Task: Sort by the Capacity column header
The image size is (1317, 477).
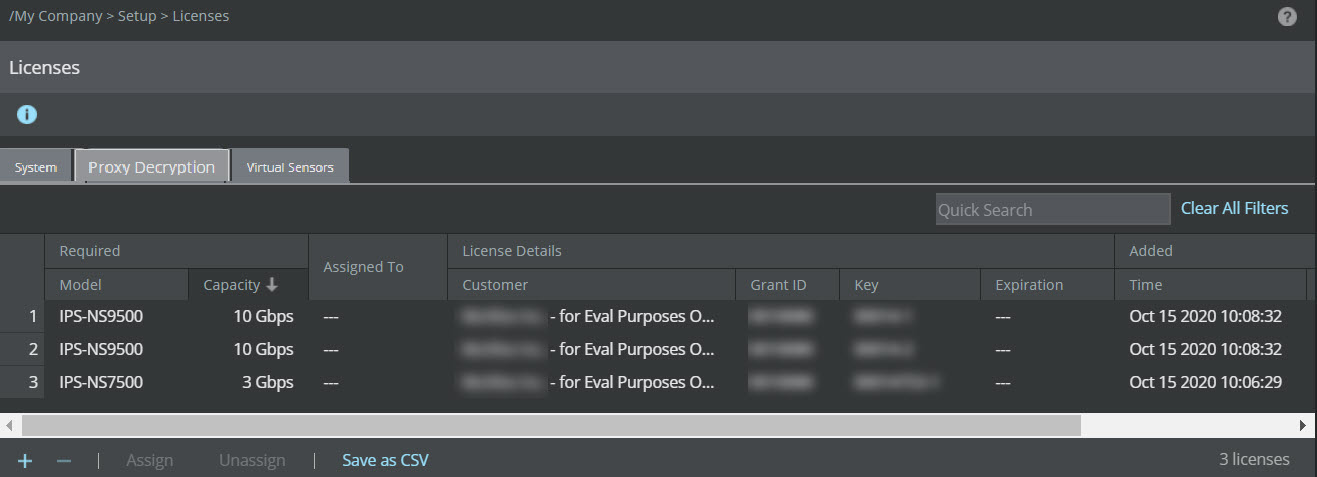Action: pos(248,285)
